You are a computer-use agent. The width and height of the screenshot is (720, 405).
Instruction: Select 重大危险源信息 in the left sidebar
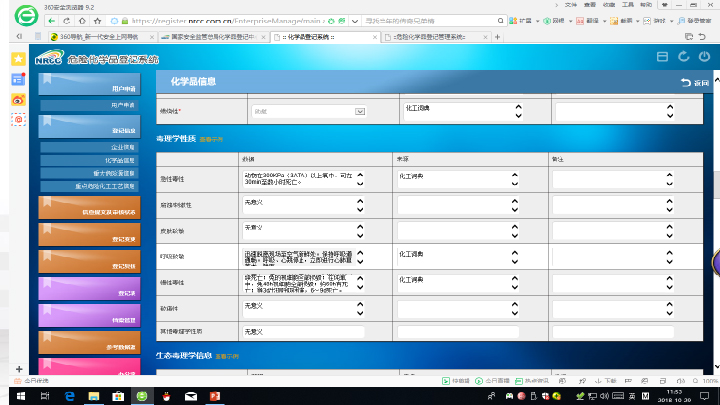click(91, 172)
